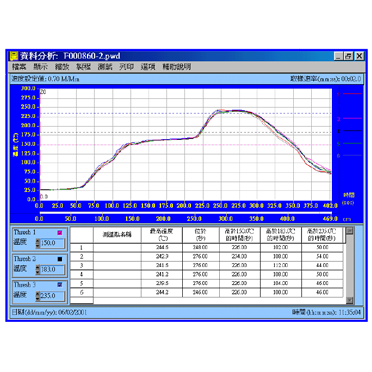Click the 最高溫度 (℃) column header
Screen dimensions: 372x372
tap(162, 235)
